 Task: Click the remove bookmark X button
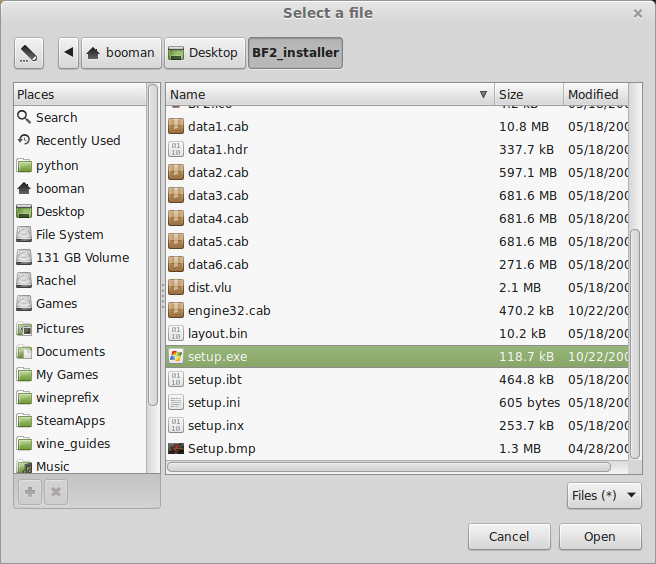coord(56,492)
